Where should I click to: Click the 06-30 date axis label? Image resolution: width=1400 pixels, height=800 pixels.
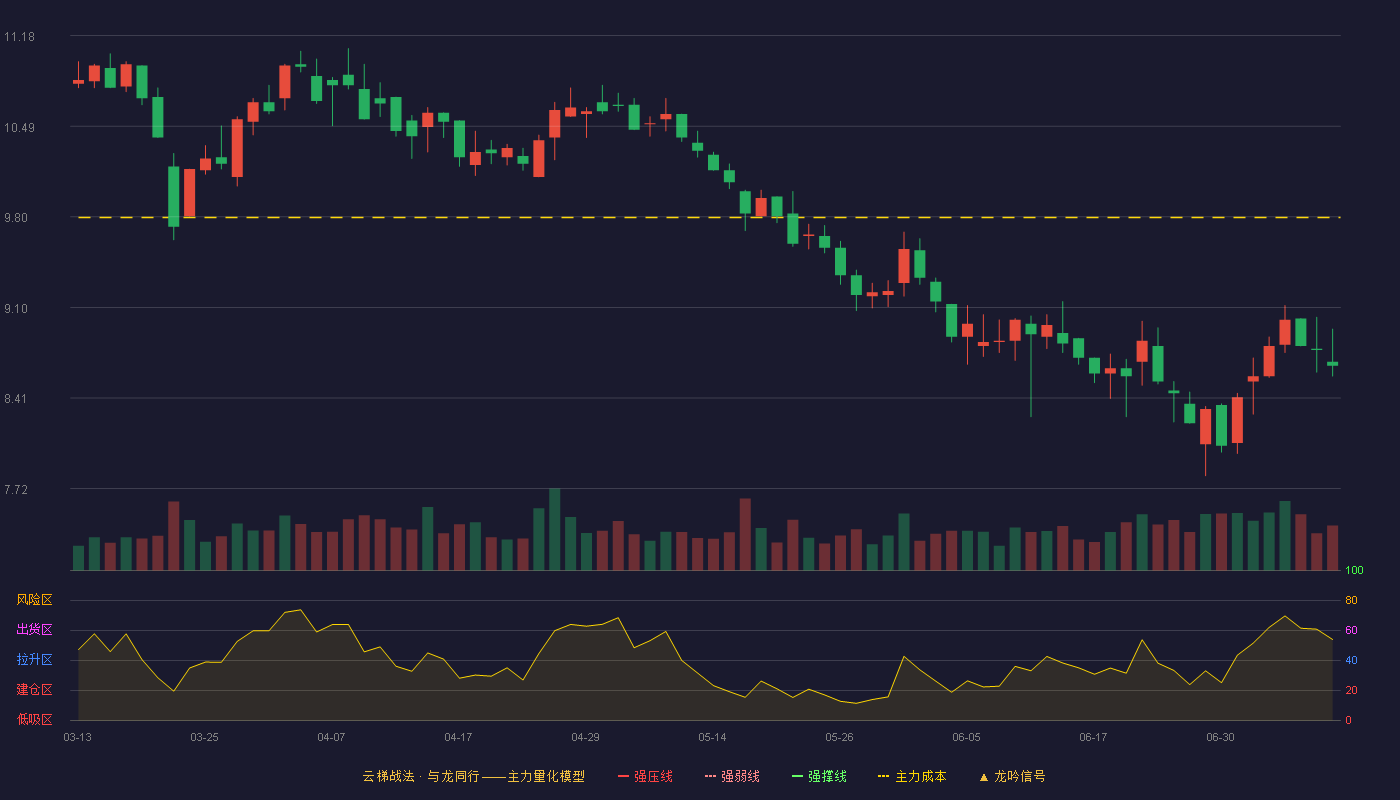1220,737
